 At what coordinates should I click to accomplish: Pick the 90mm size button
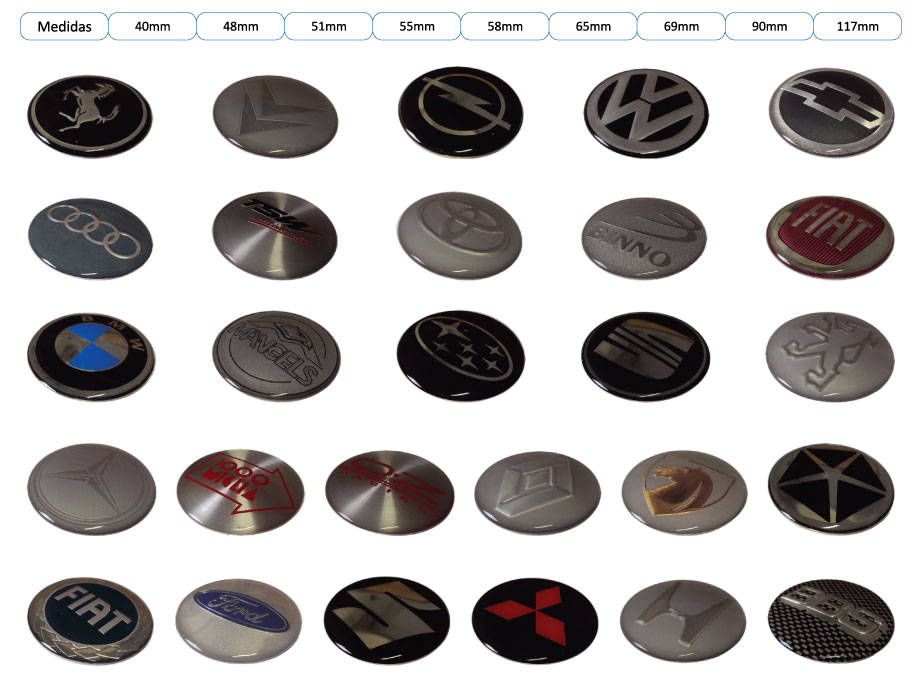769,26
